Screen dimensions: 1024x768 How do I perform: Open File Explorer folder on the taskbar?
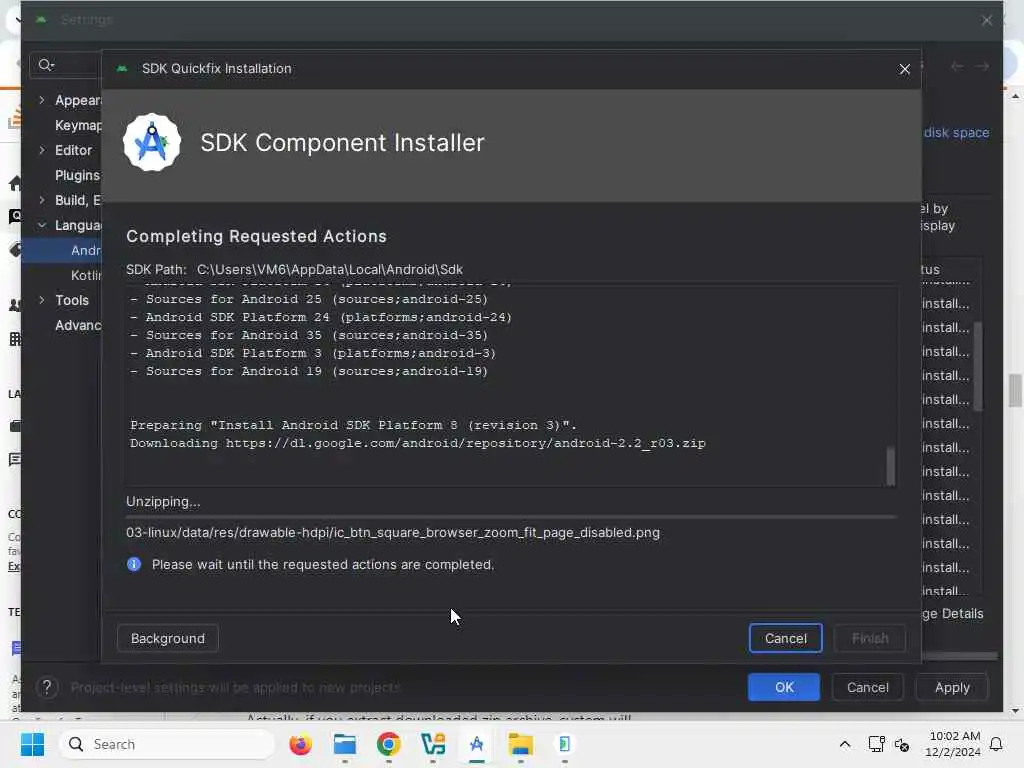coord(520,744)
